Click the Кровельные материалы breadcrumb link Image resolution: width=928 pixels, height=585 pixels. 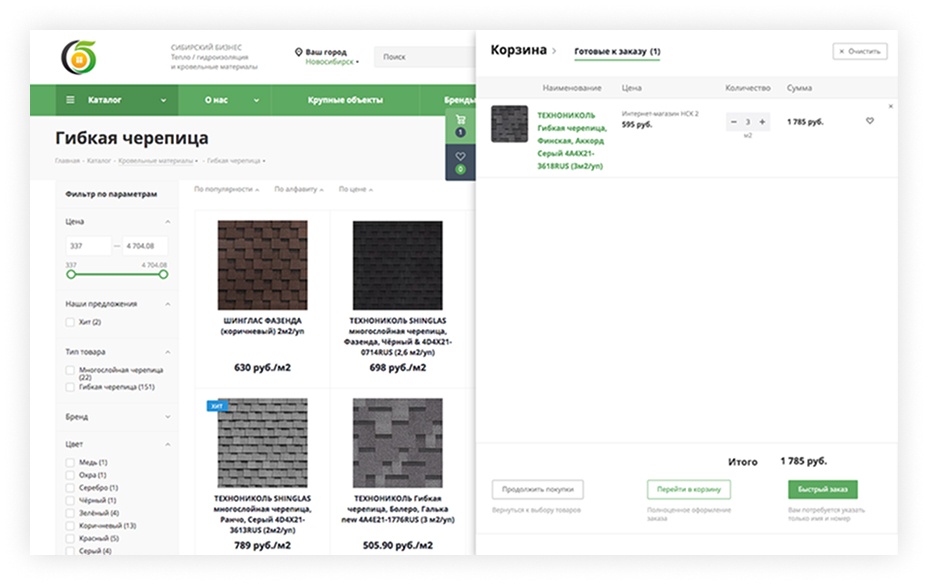(155, 160)
